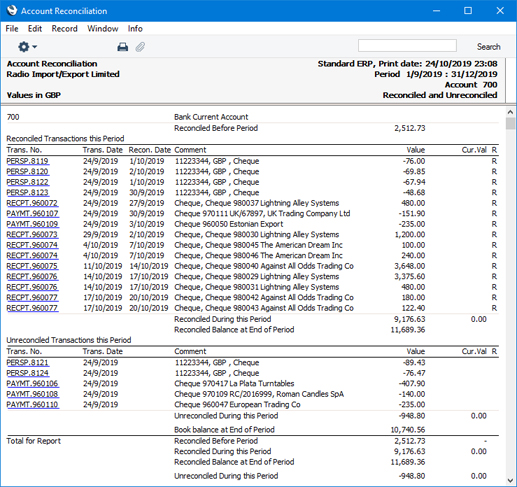The width and height of the screenshot is (517, 487).
Task: Open RECPT.960074 for Cheque 980045
Action: coord(32,245)
